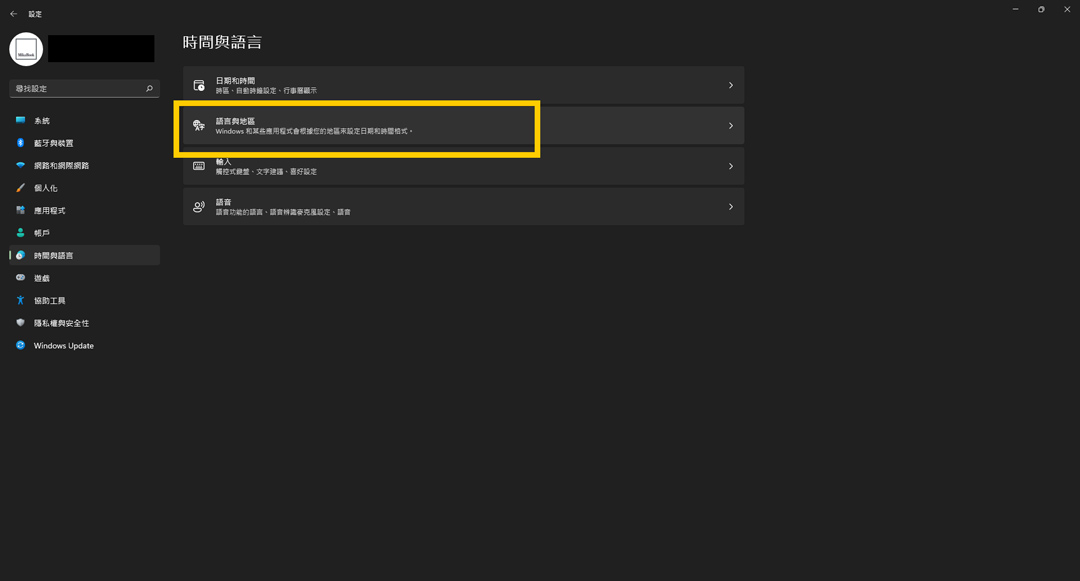Open 語音 settings title
Viewport: 1080px width, 581px height.
coord(223,202)
